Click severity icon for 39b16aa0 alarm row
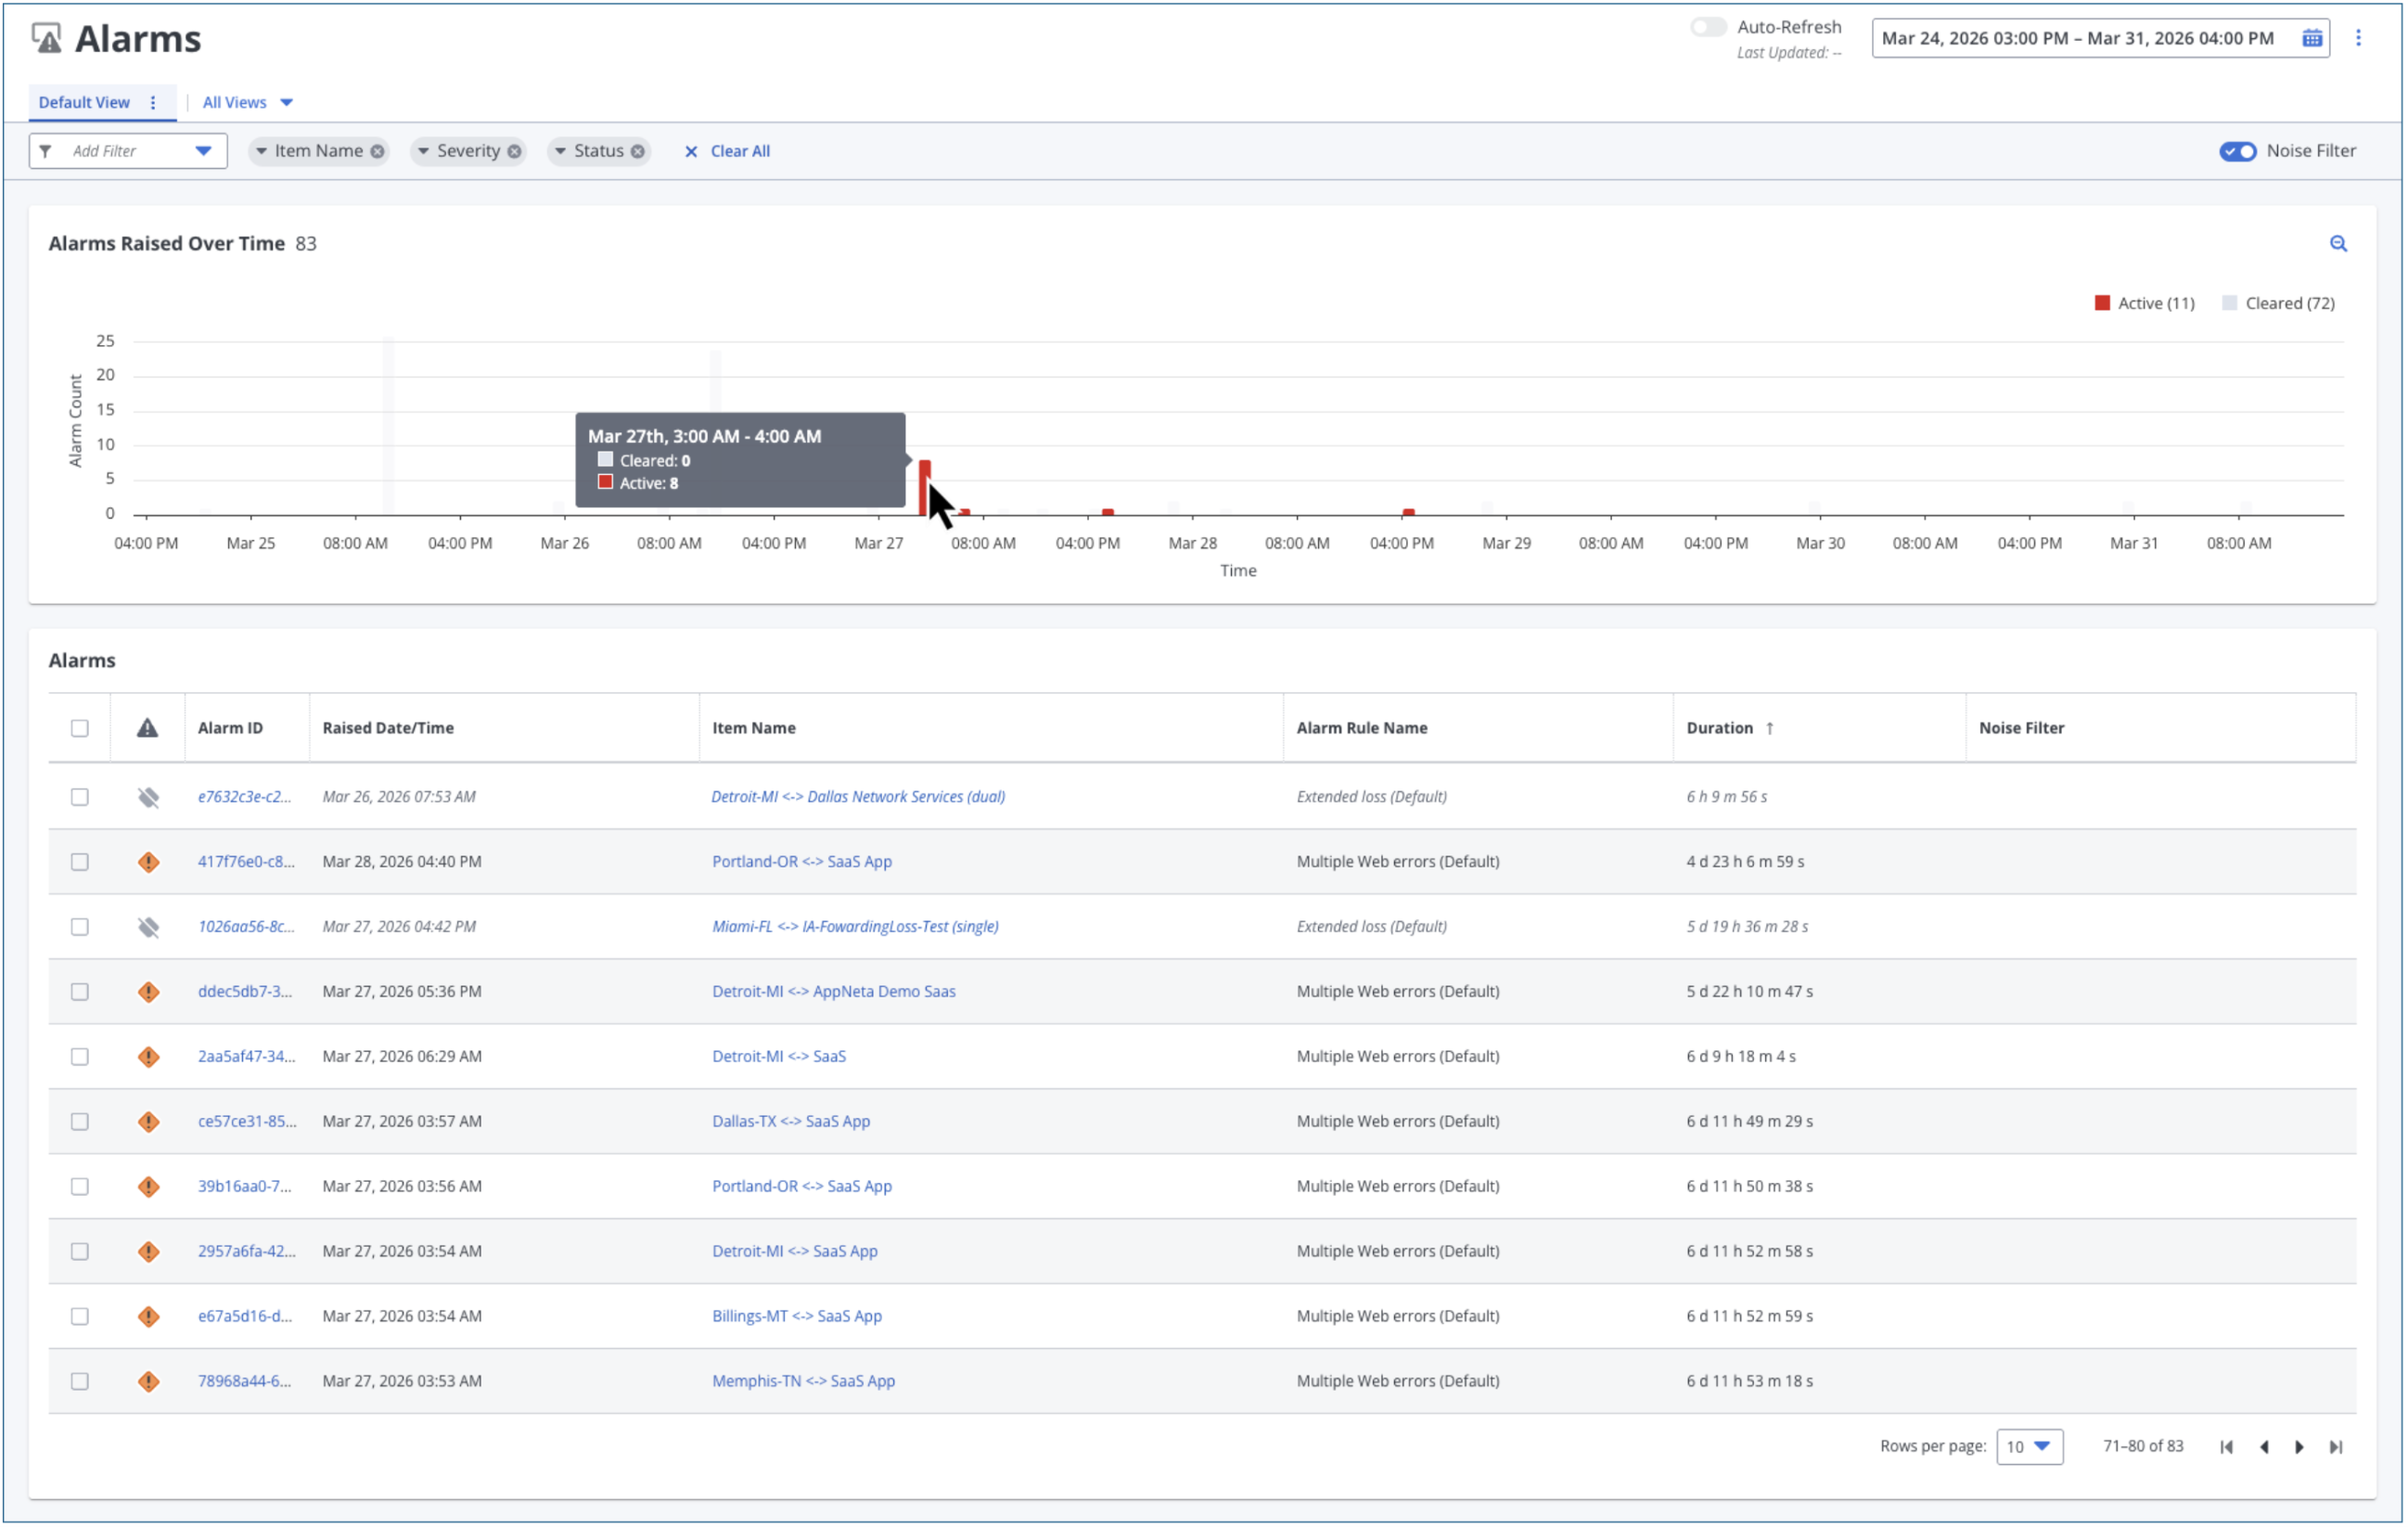 [148, 1187]
